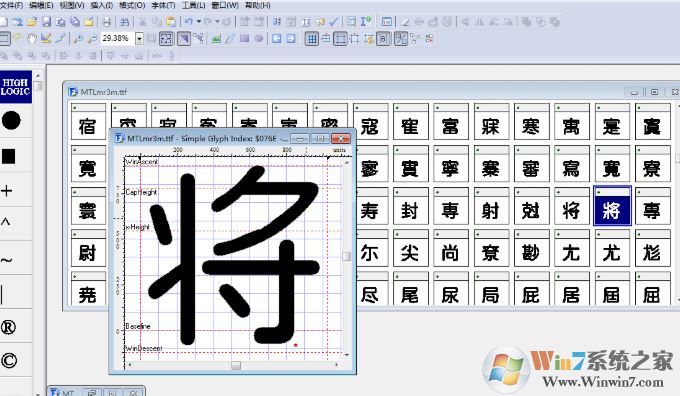Image resolution: width=680 pixels, height=396 pixels.
Task: Open Find with the binoculars icon
Action: (124, 22)
